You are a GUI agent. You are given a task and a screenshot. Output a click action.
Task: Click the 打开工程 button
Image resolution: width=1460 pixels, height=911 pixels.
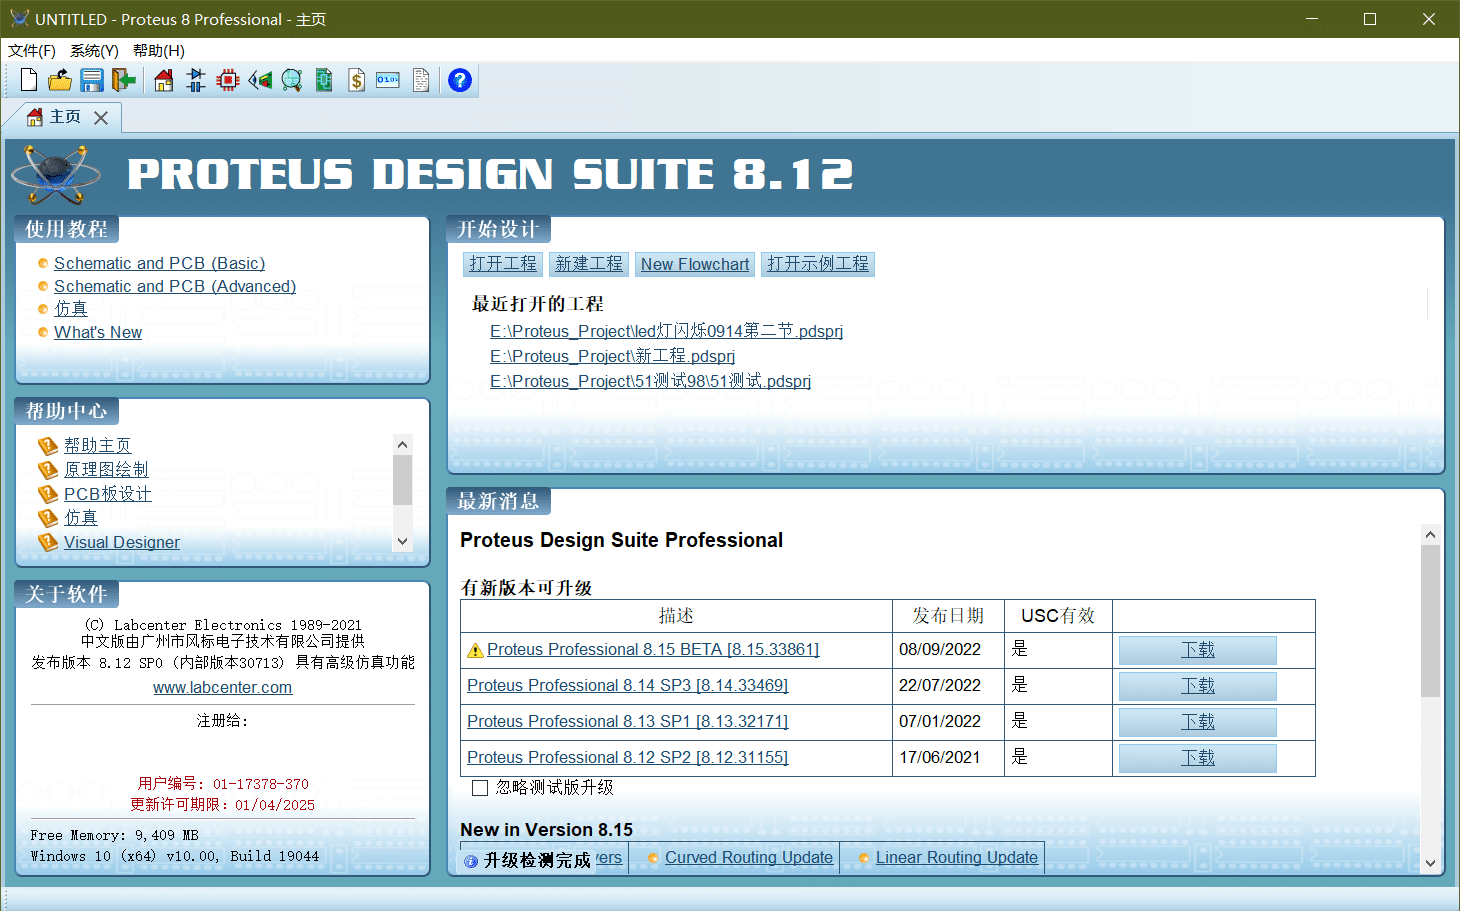(x=503, y=264)
